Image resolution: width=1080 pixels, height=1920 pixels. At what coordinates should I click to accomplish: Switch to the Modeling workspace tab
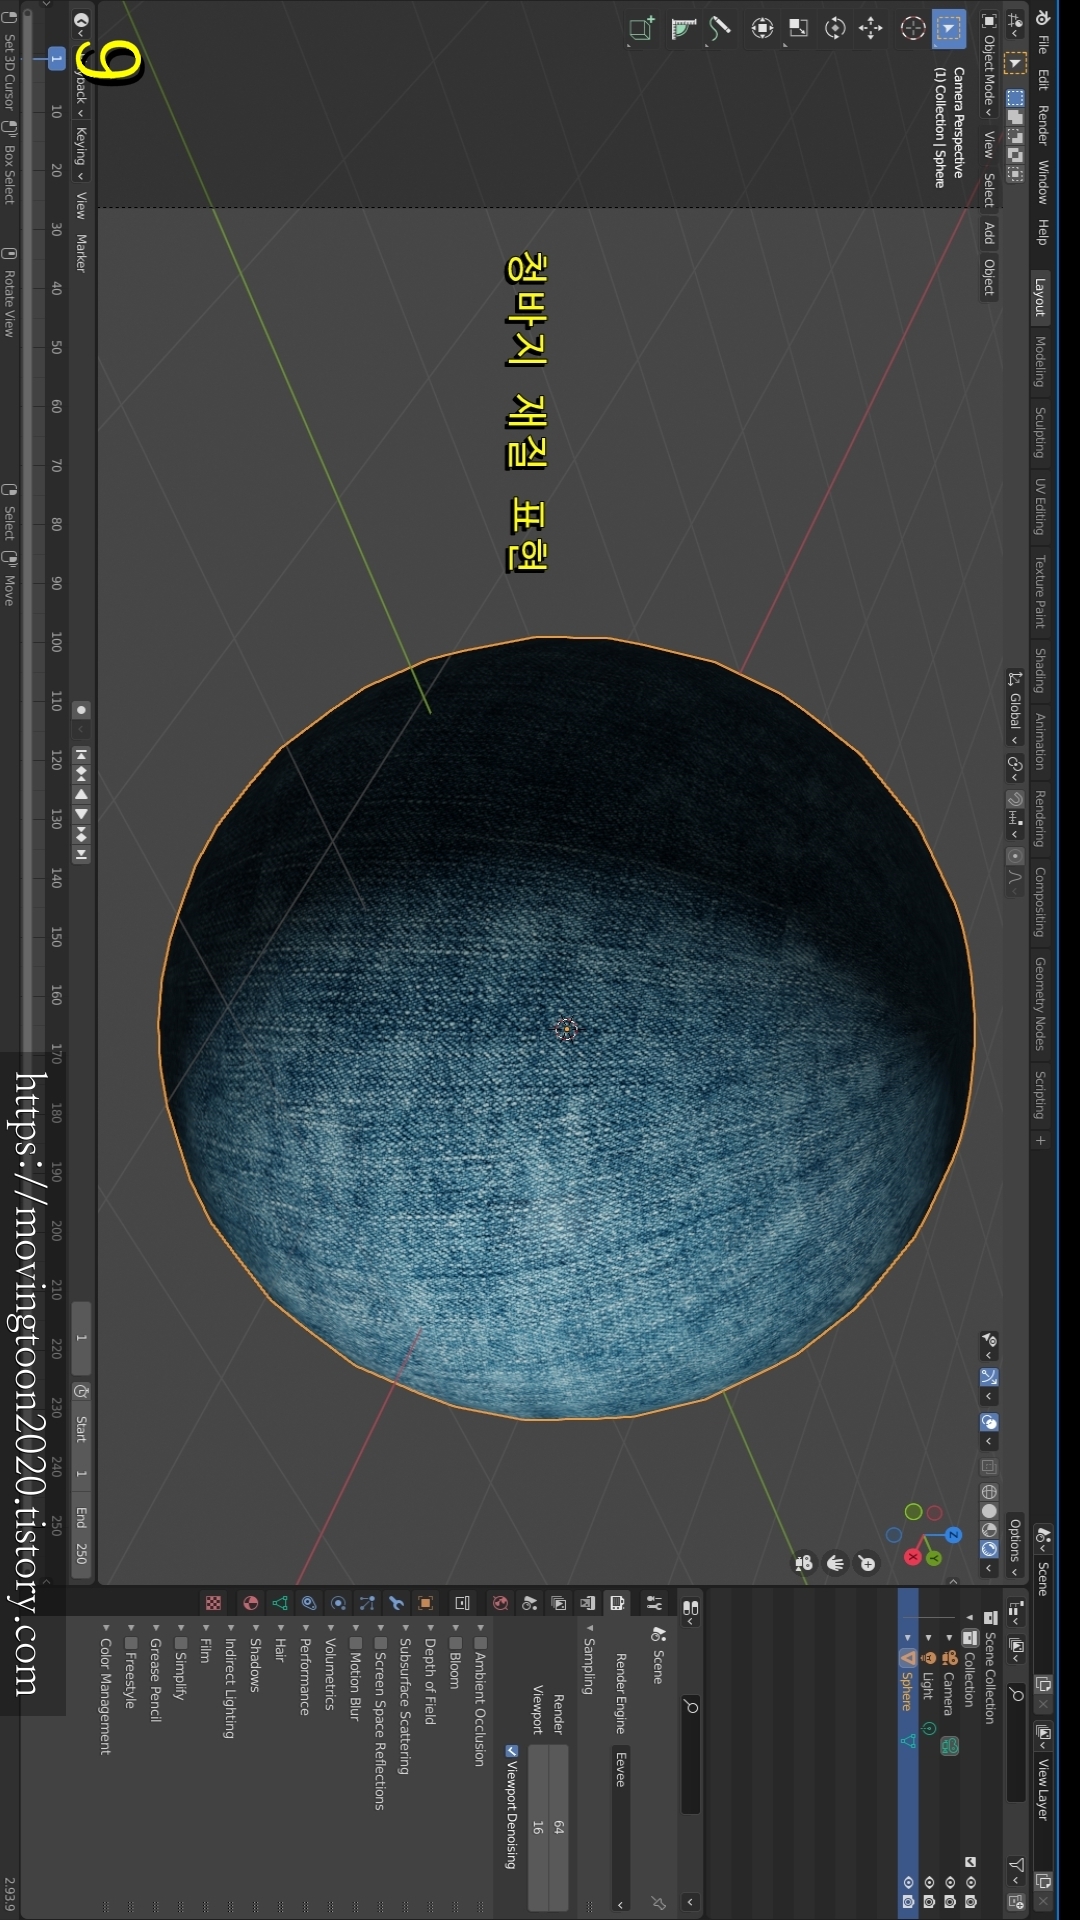click(1040, 361)
